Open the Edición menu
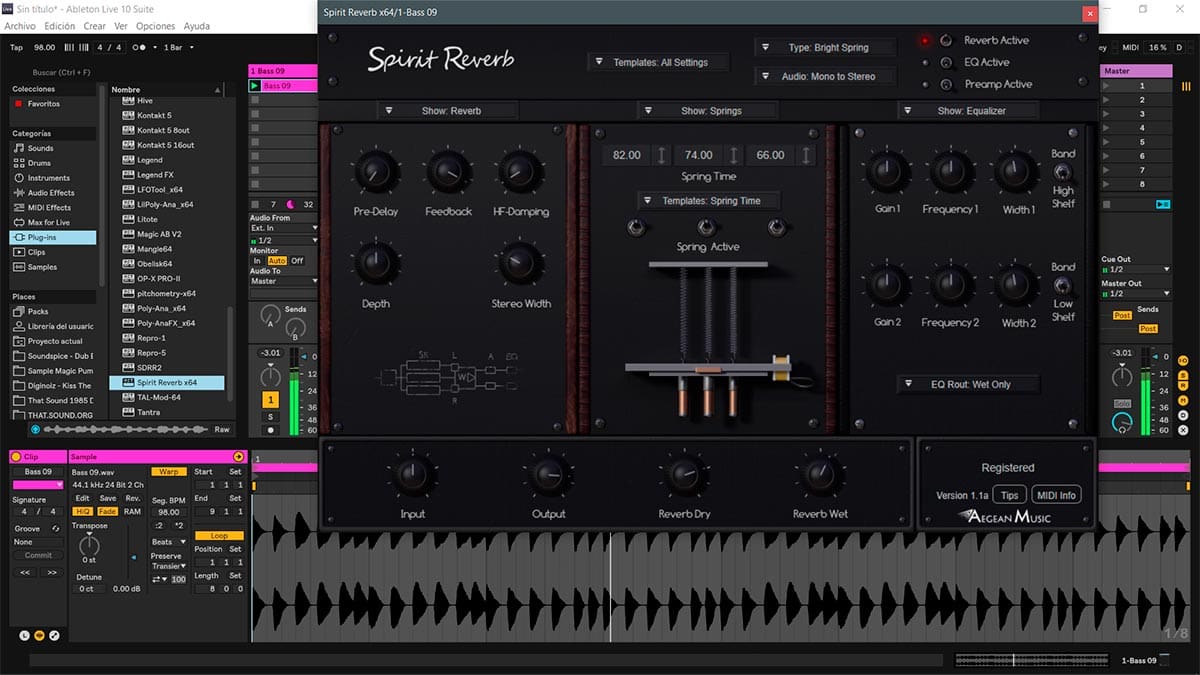The height and width of the screenshot is (675, 1200). coord(60,26)
